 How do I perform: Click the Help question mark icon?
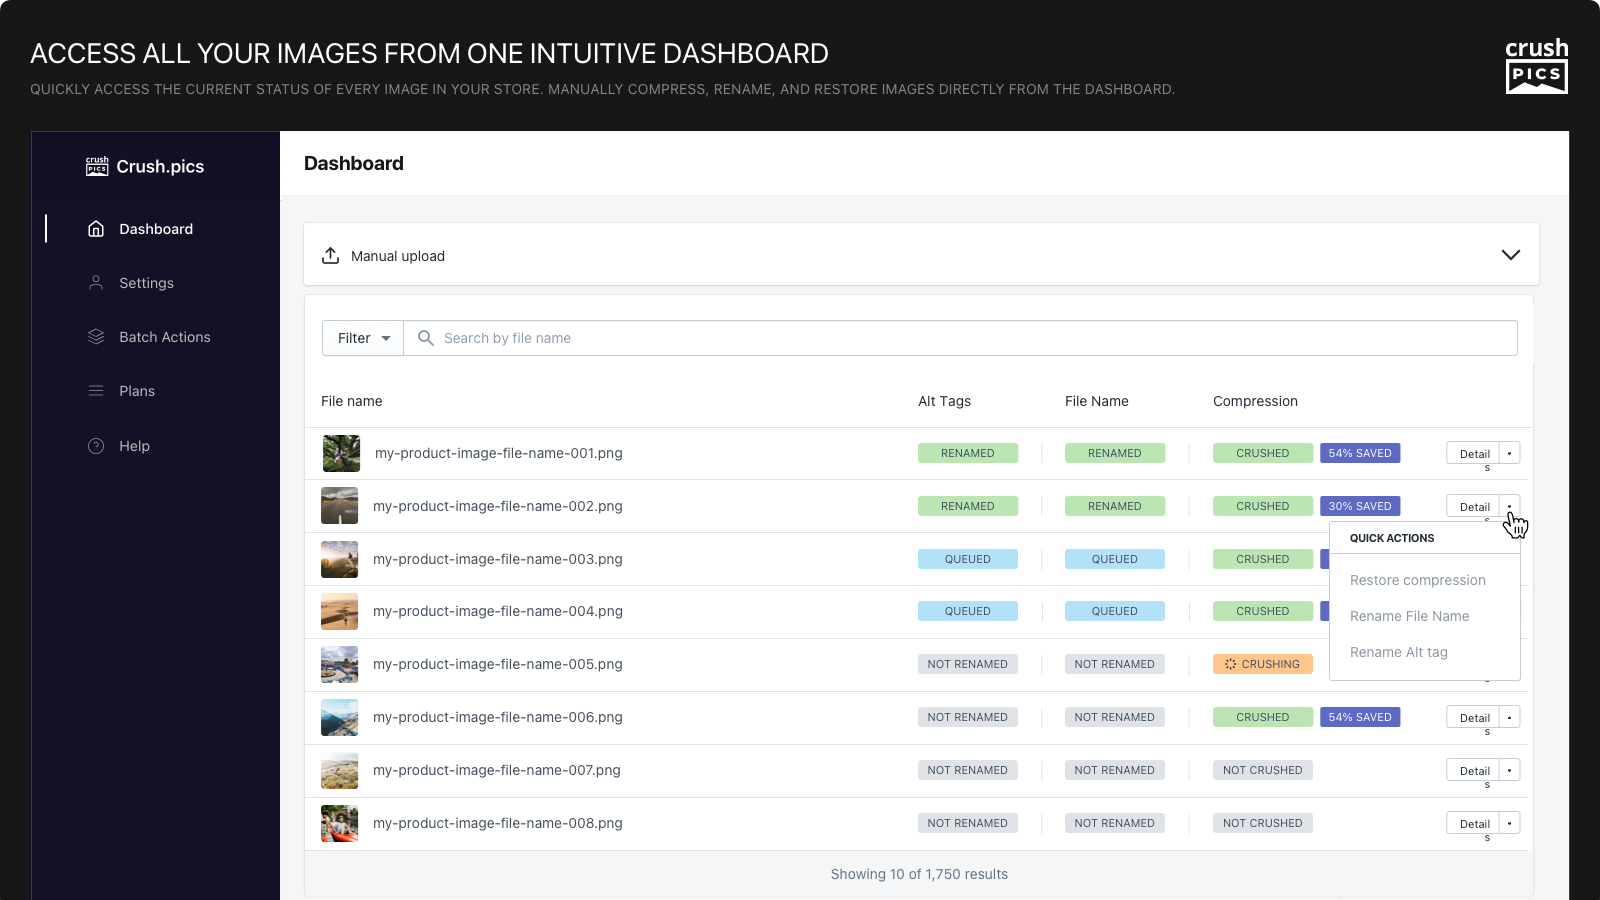click(x=96, y=446)
